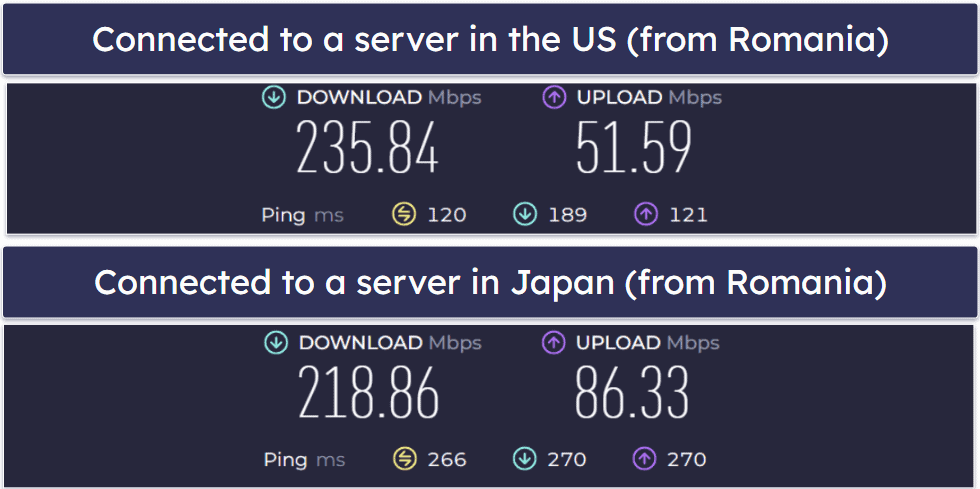The width and height of the screenshot is (980, 489).
Task: Click the 235.84 download speed value
Action: (367, 148)
